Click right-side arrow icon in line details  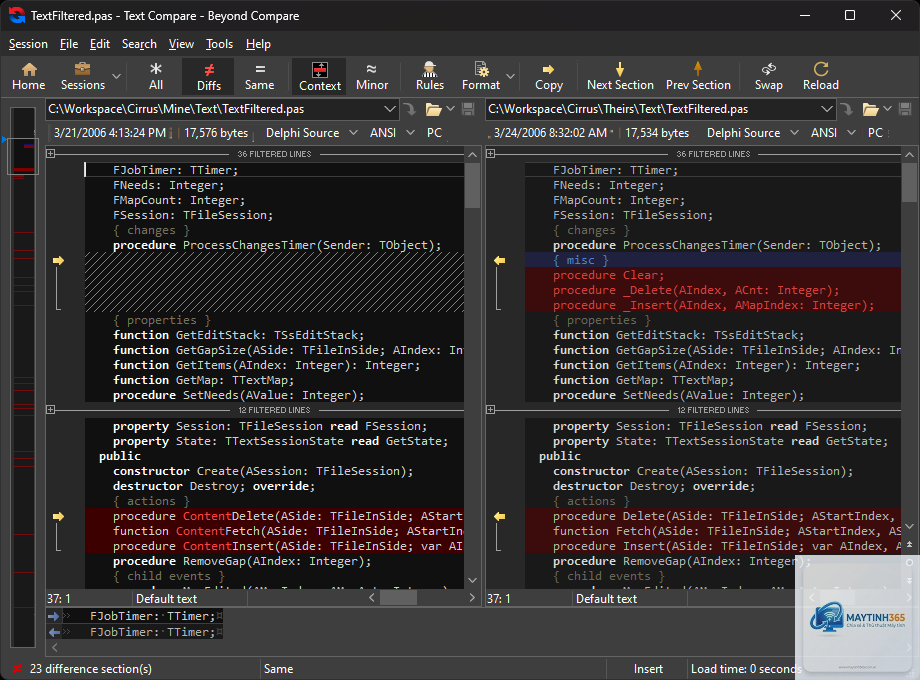tap(53, 632)
